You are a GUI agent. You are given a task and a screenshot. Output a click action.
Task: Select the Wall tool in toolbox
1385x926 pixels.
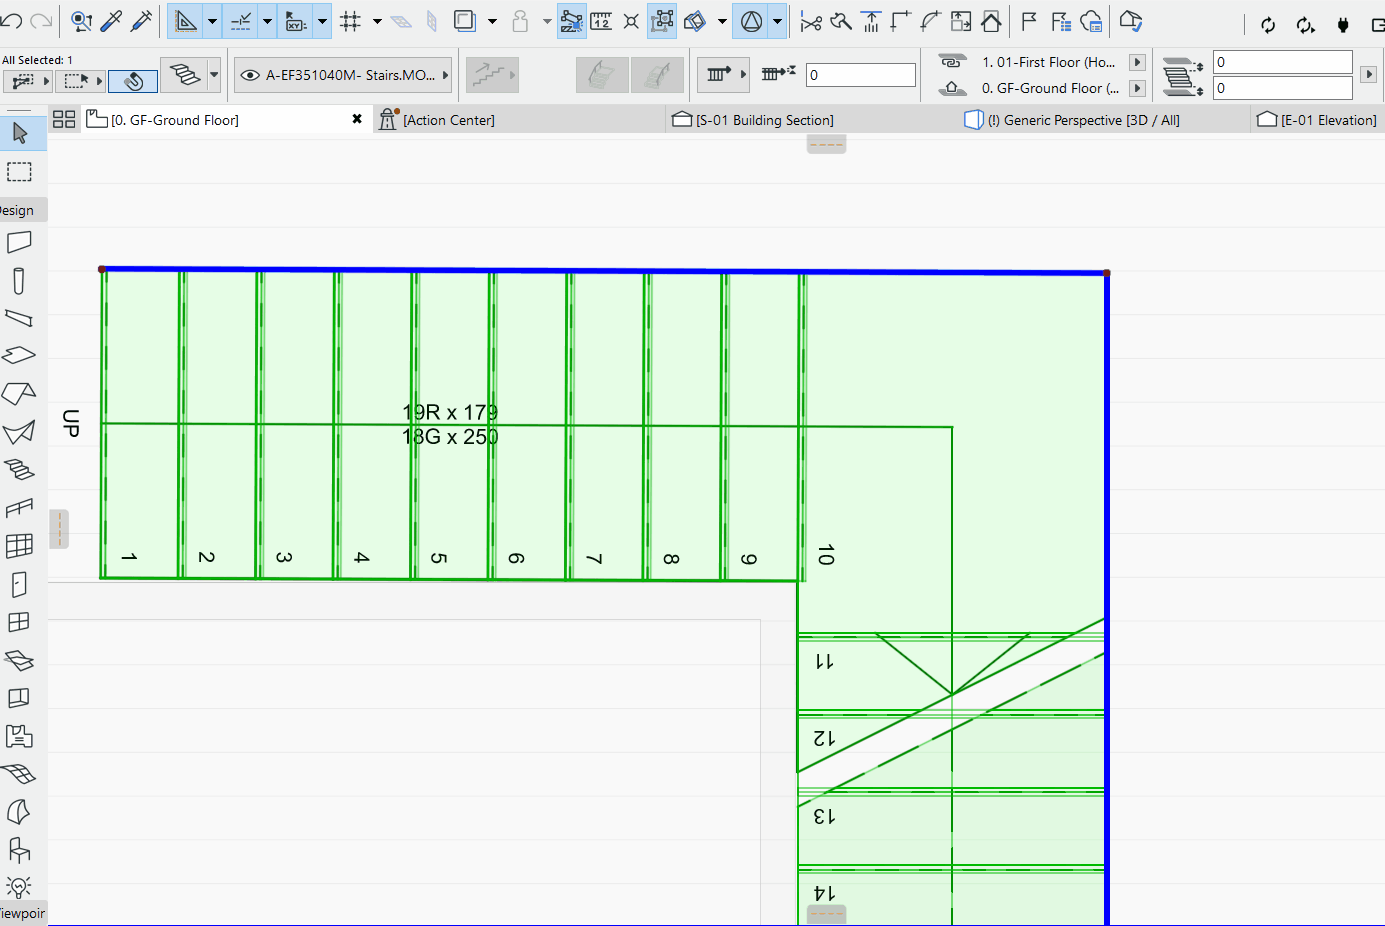pos(19,243)
